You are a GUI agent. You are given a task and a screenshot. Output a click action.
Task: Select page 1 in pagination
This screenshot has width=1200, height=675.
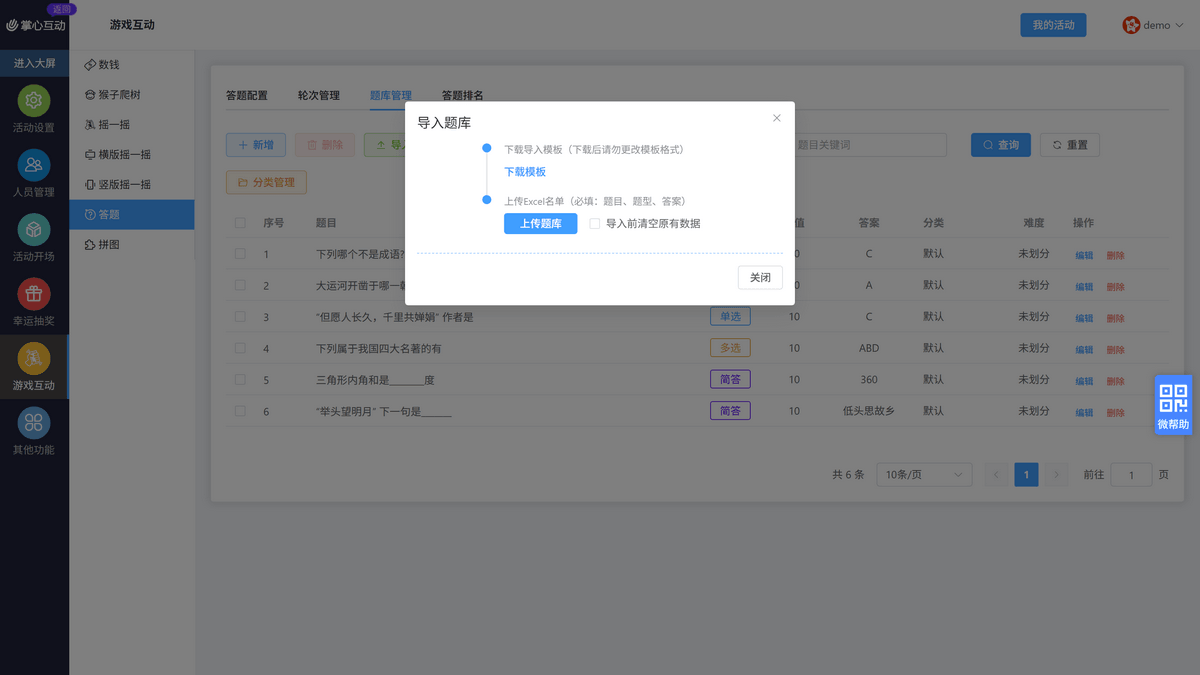pyautogui.click(x=1026, y=475)
